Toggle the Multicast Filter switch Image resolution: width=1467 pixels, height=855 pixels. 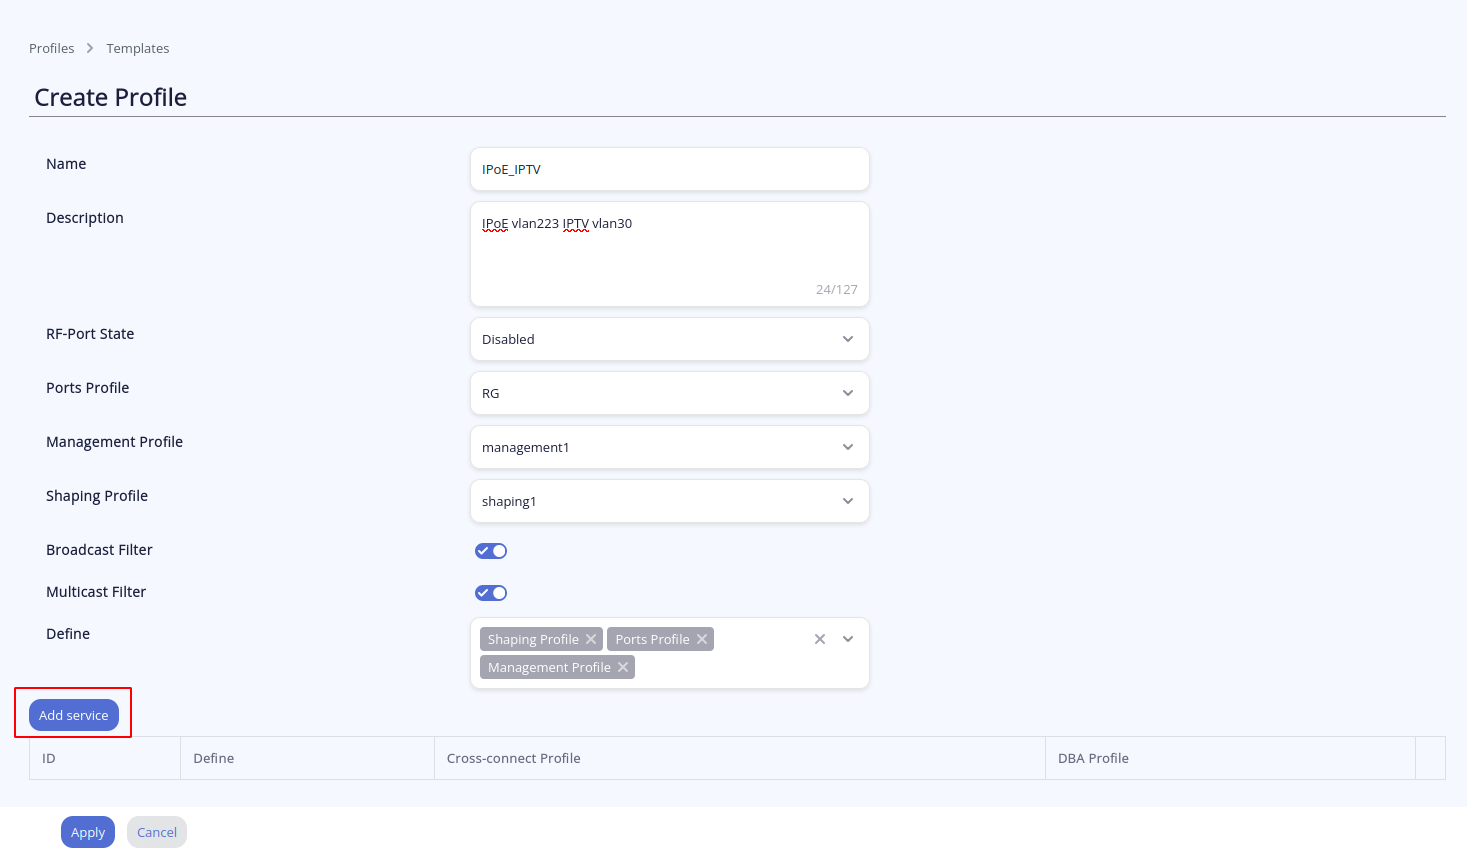[x=491, y=593]
